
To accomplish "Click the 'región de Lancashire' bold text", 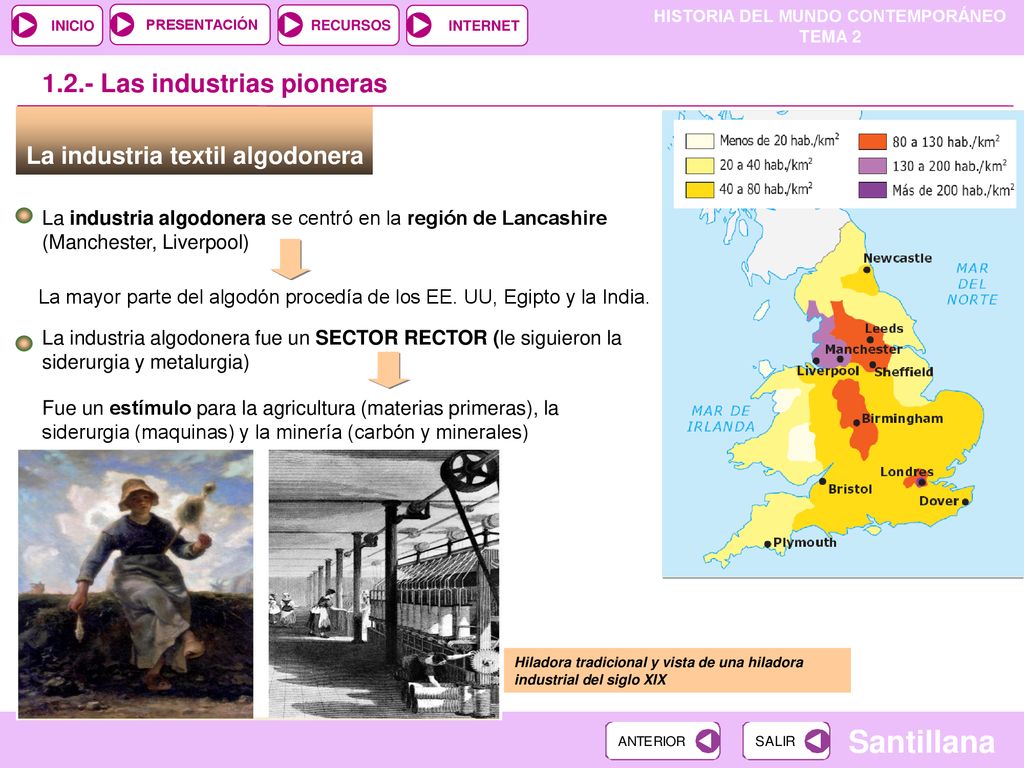I will (x=507, y=218).
